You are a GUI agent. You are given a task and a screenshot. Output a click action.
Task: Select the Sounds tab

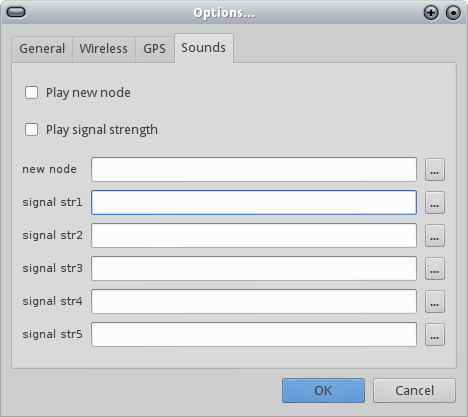tap(204, 48)
